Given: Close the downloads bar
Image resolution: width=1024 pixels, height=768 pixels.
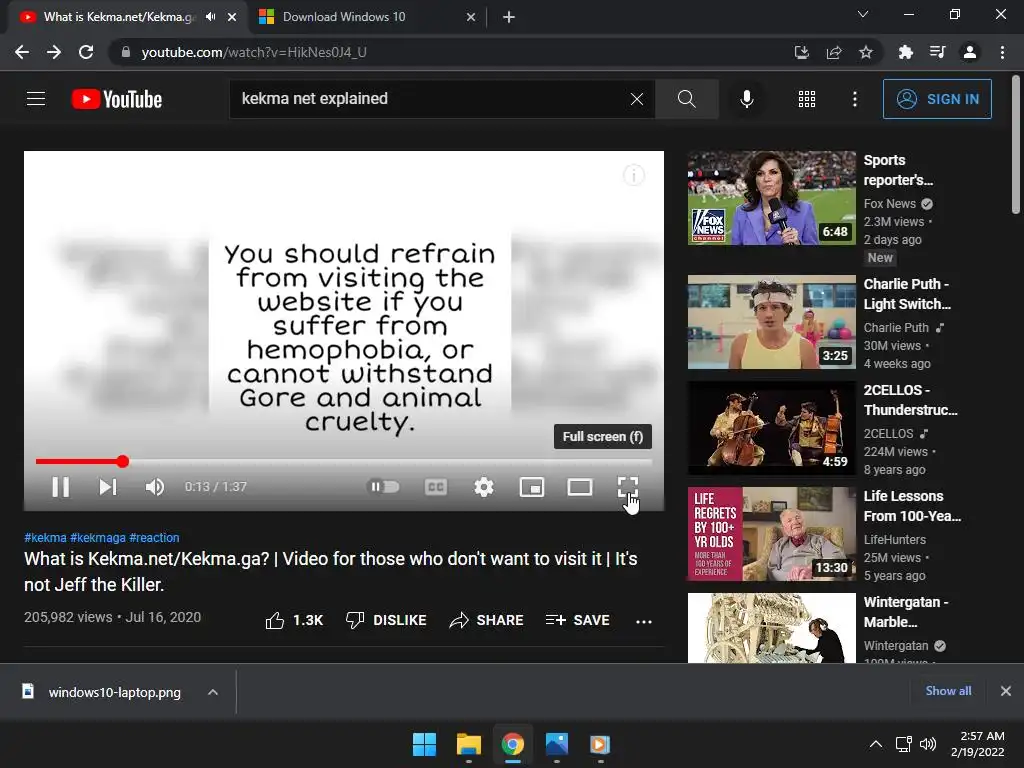Looking at the screenshot, I should (1006, 691).
